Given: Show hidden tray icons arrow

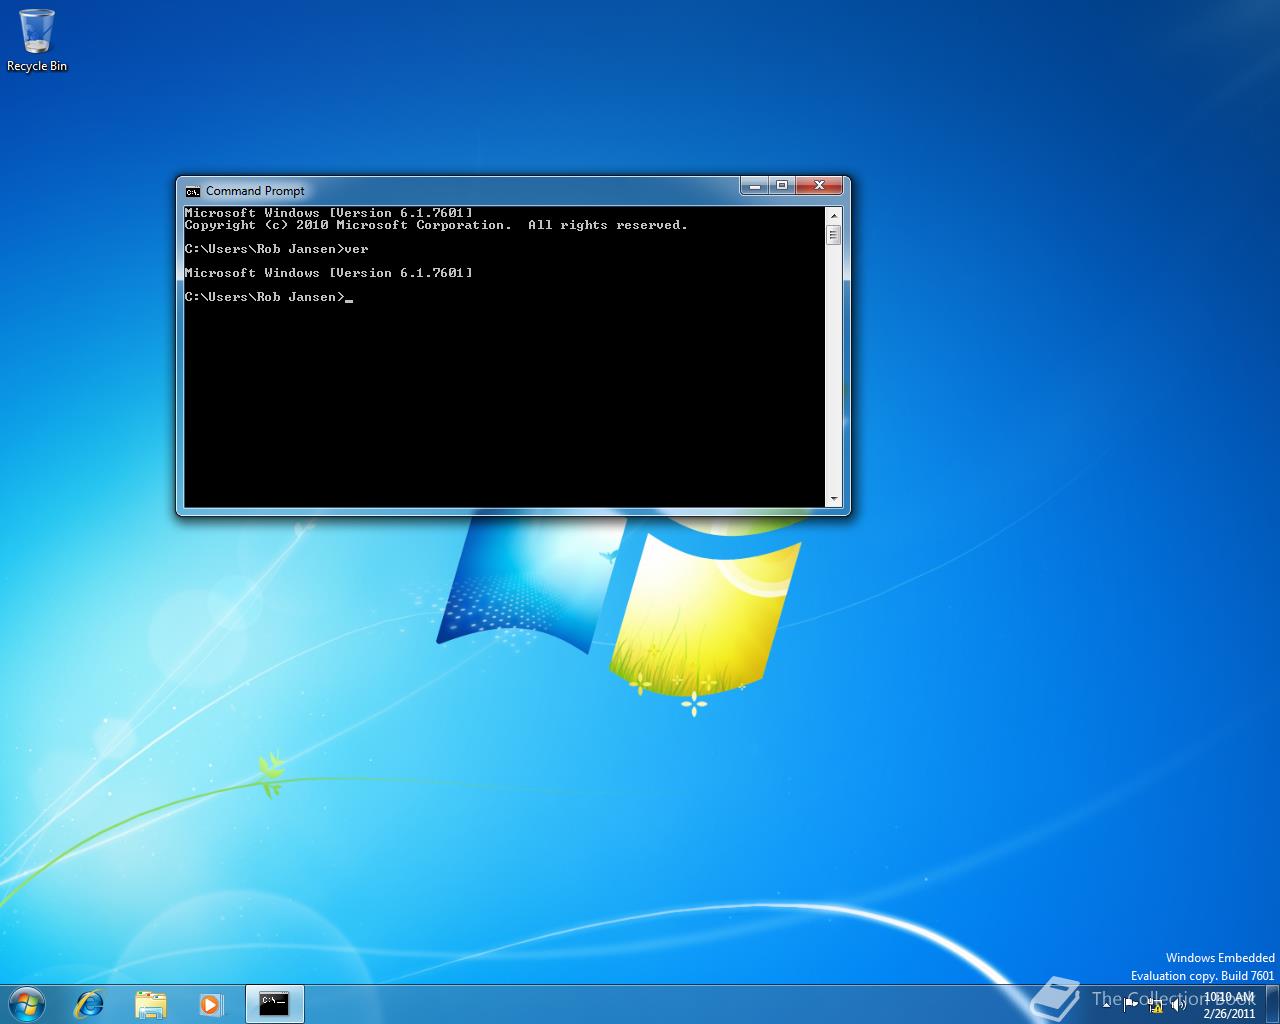Looking at the screenshot, I should pos(1106,1004).
